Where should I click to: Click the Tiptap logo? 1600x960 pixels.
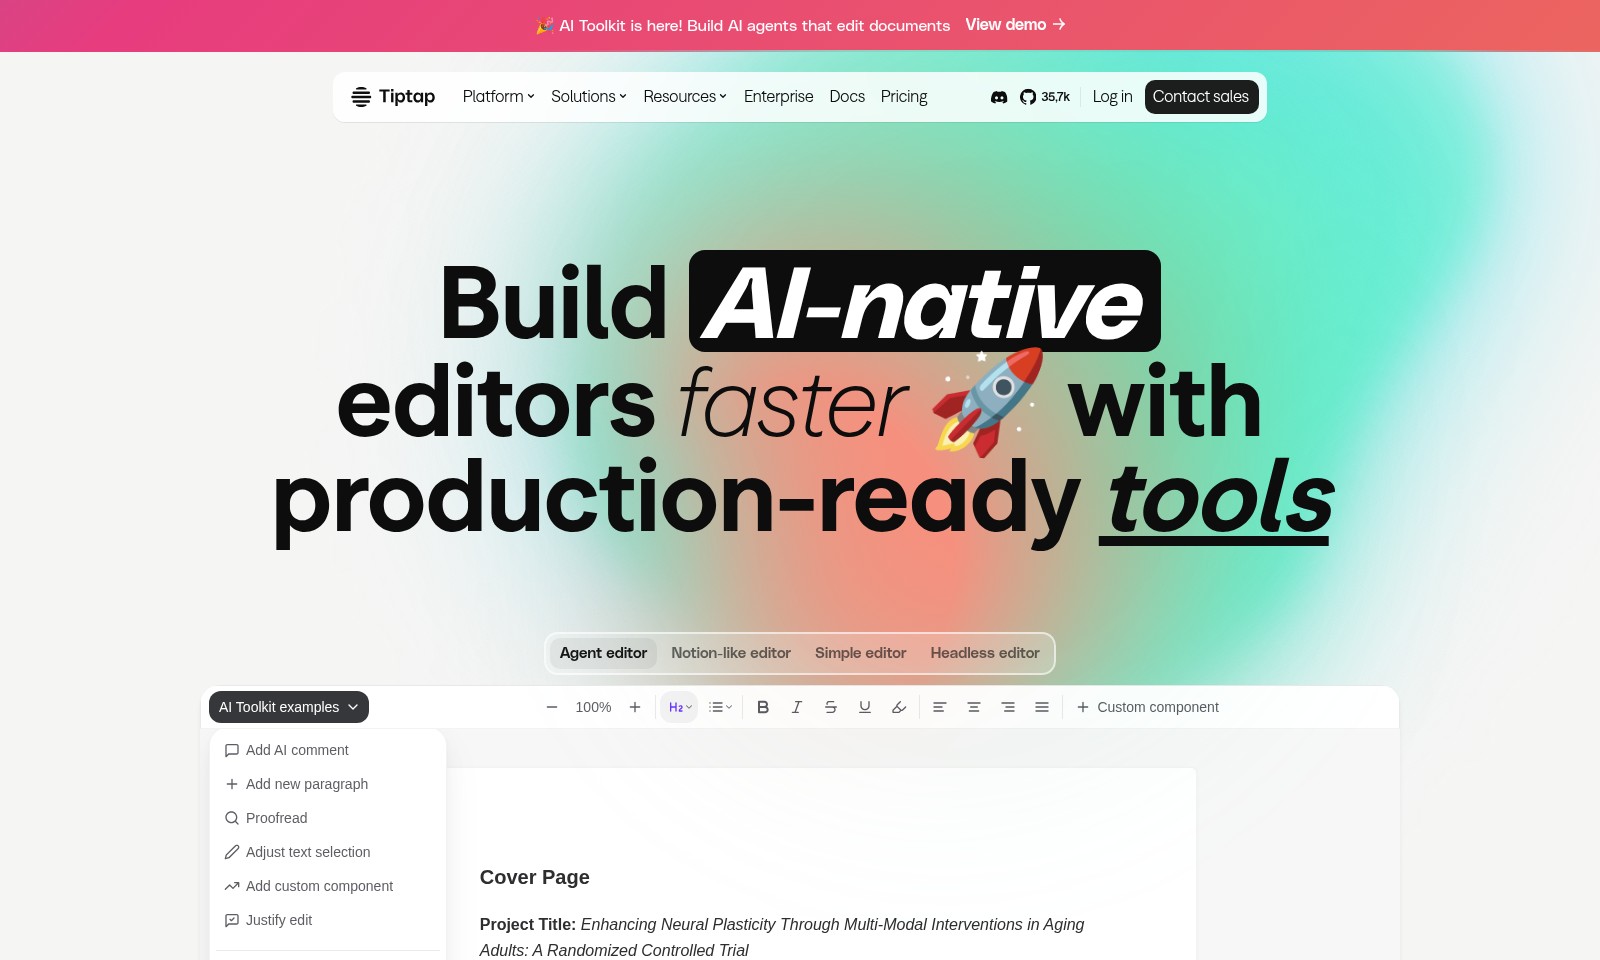click(393, 97)
